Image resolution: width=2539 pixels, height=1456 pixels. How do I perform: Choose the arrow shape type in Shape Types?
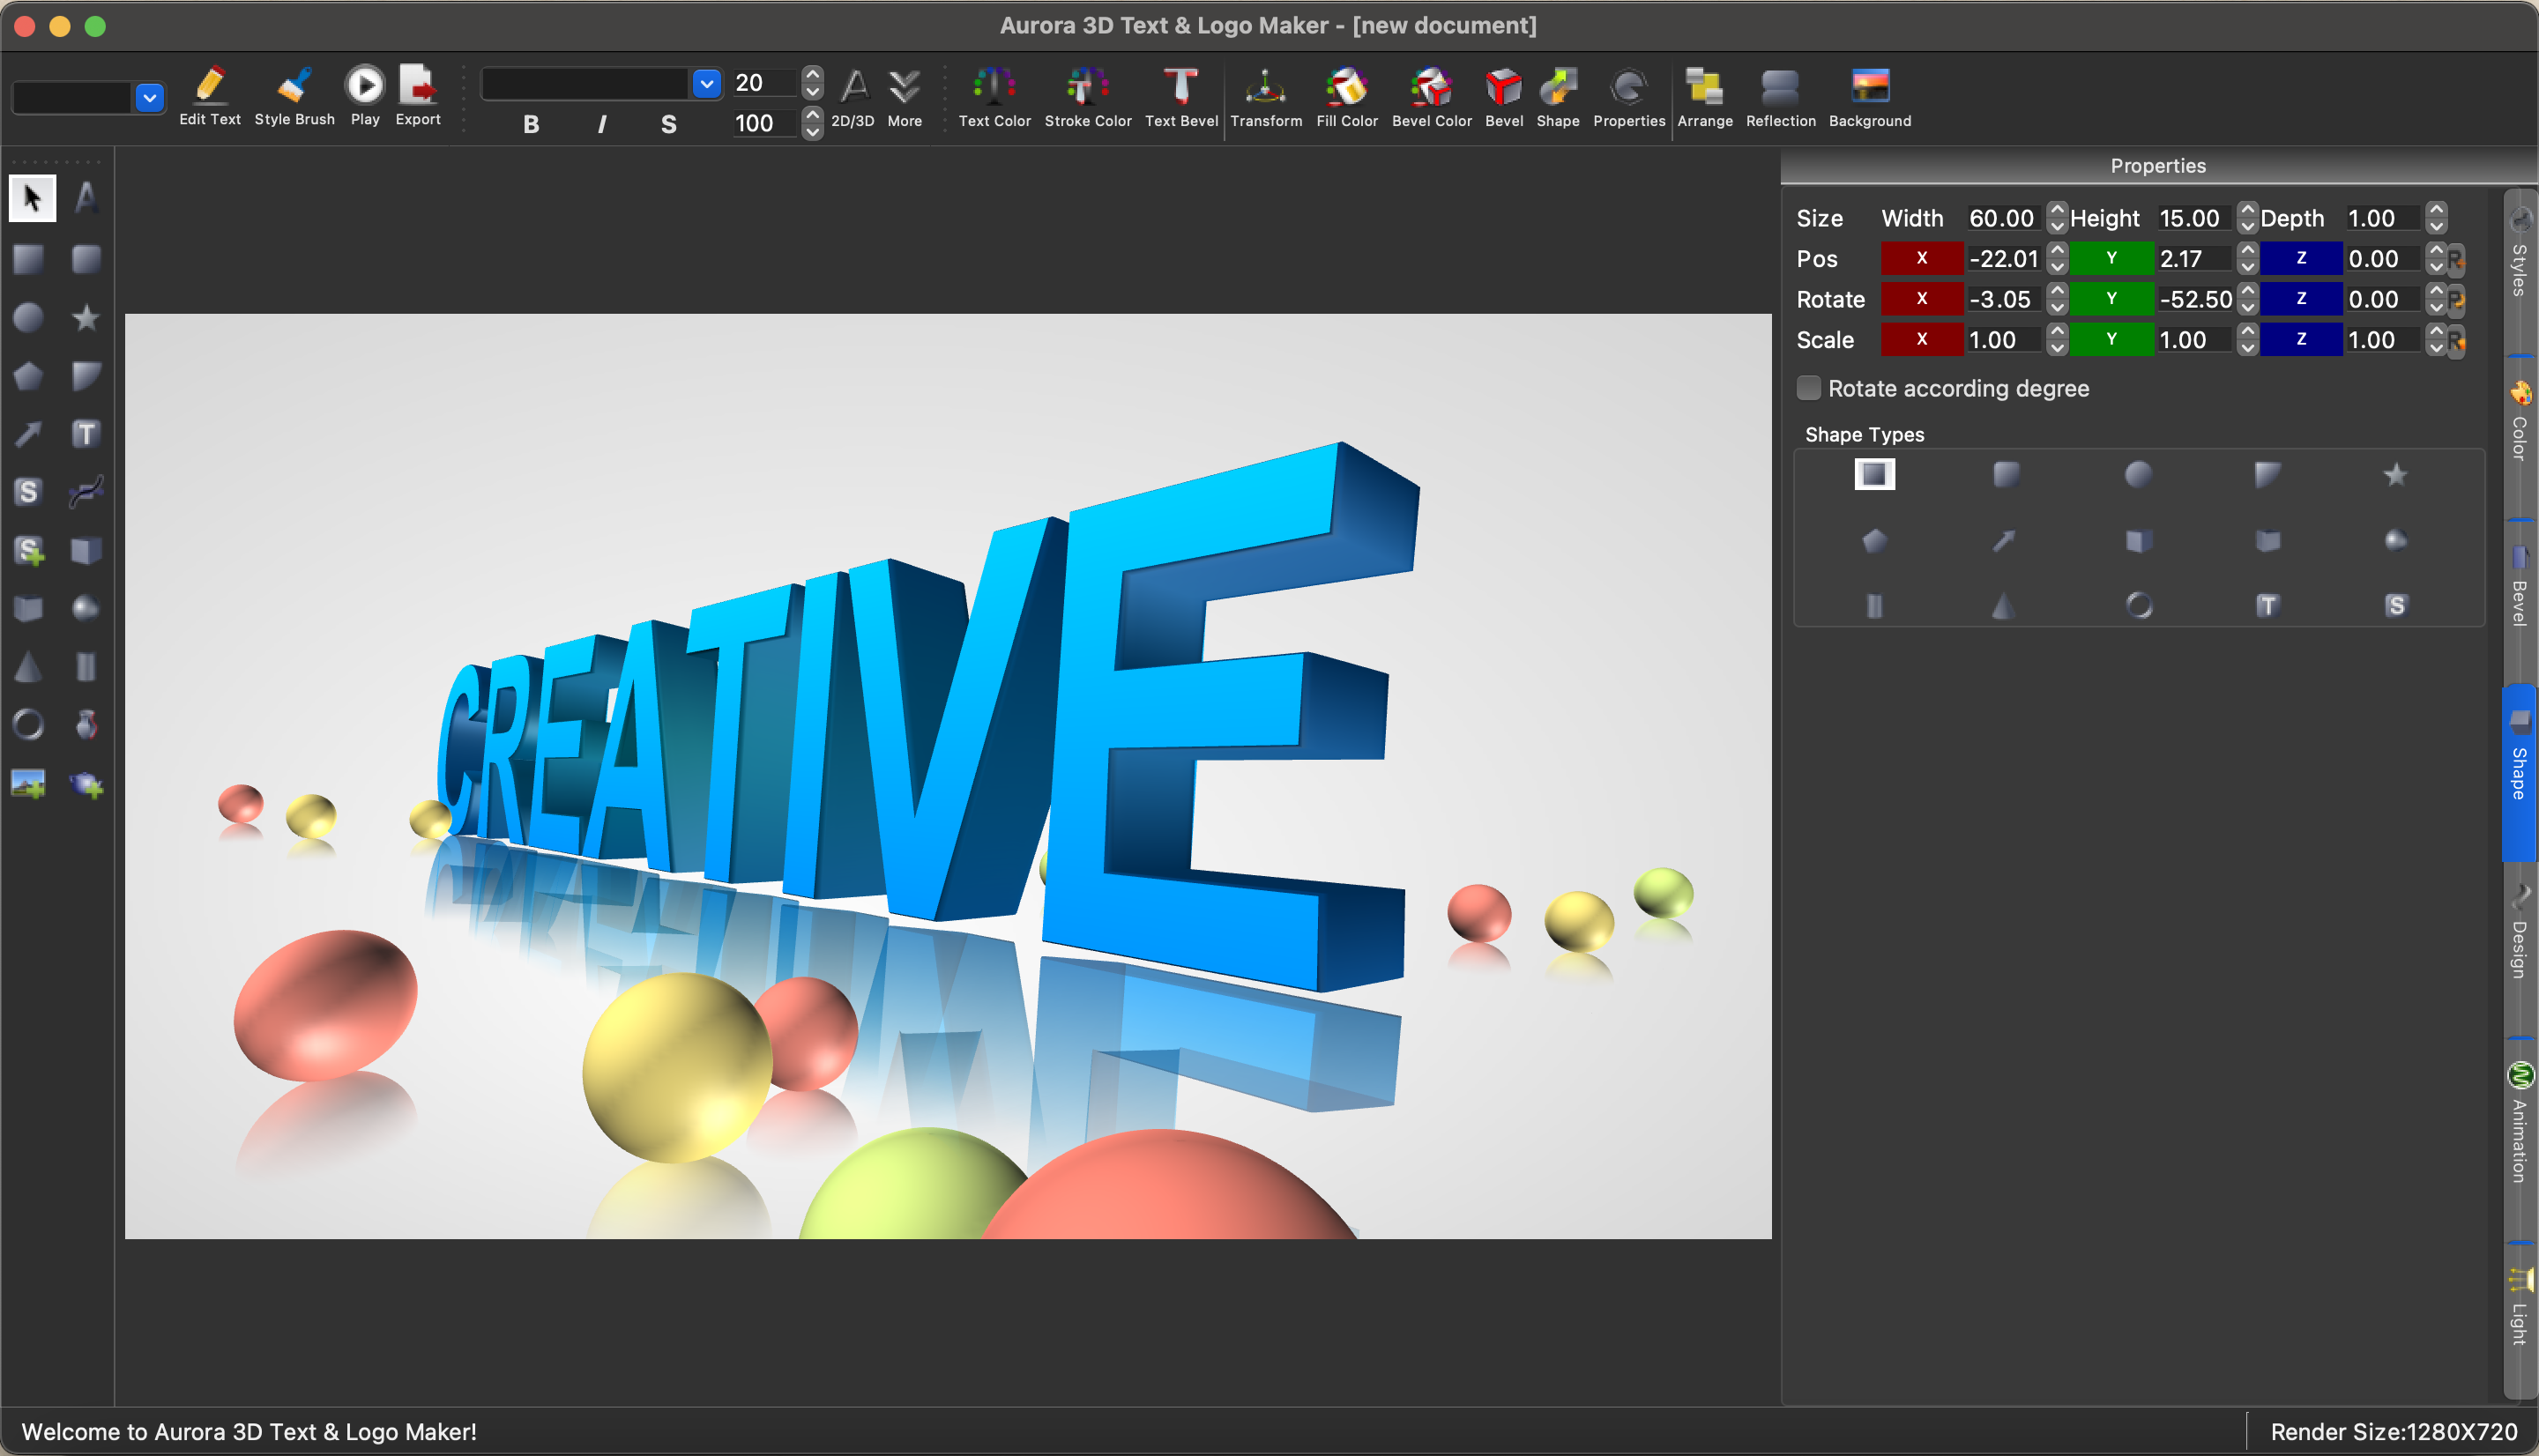point(2004,541)
